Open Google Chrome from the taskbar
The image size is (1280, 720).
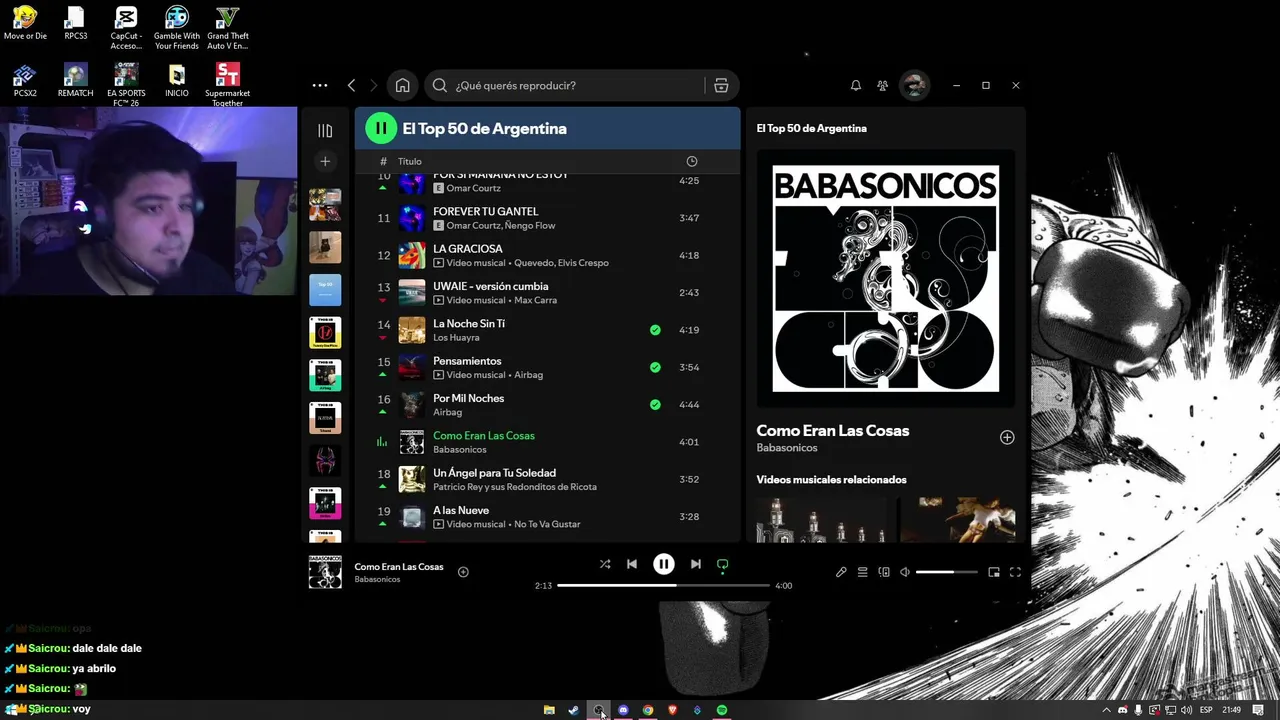point(648,710)
